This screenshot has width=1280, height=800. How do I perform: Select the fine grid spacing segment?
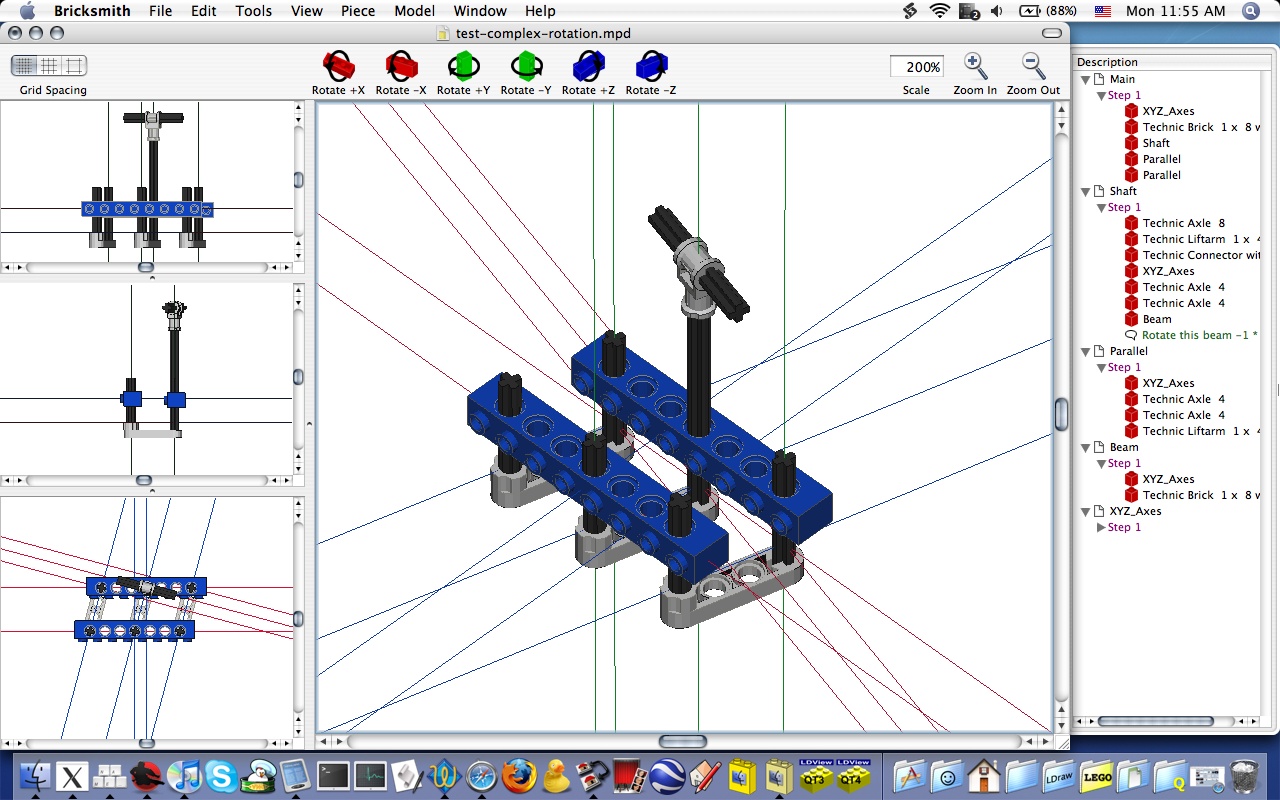(25, 66)
